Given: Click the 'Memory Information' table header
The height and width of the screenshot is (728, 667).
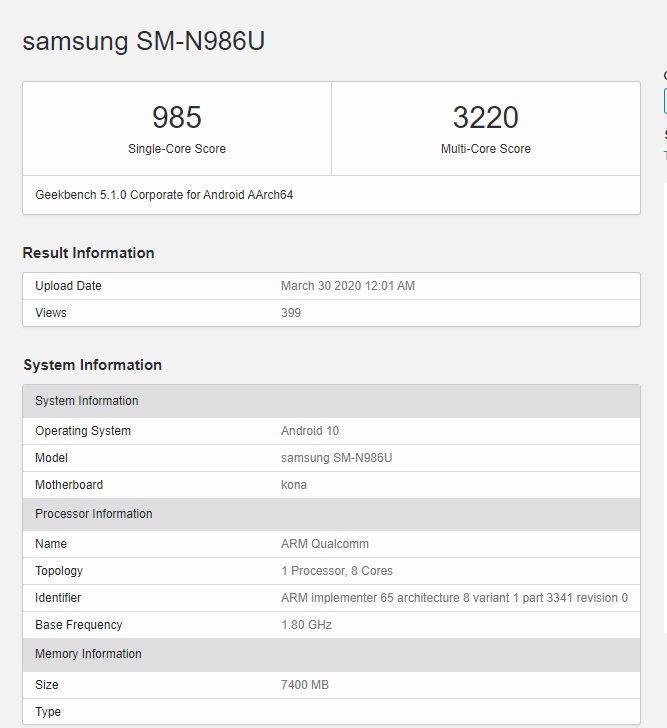Looking at the screenshot, I should [x=331, y=654].
